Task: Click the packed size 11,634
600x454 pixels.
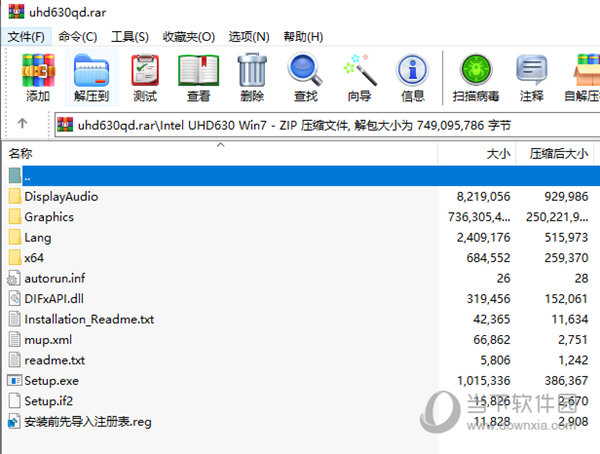Action: click(570, 319)
